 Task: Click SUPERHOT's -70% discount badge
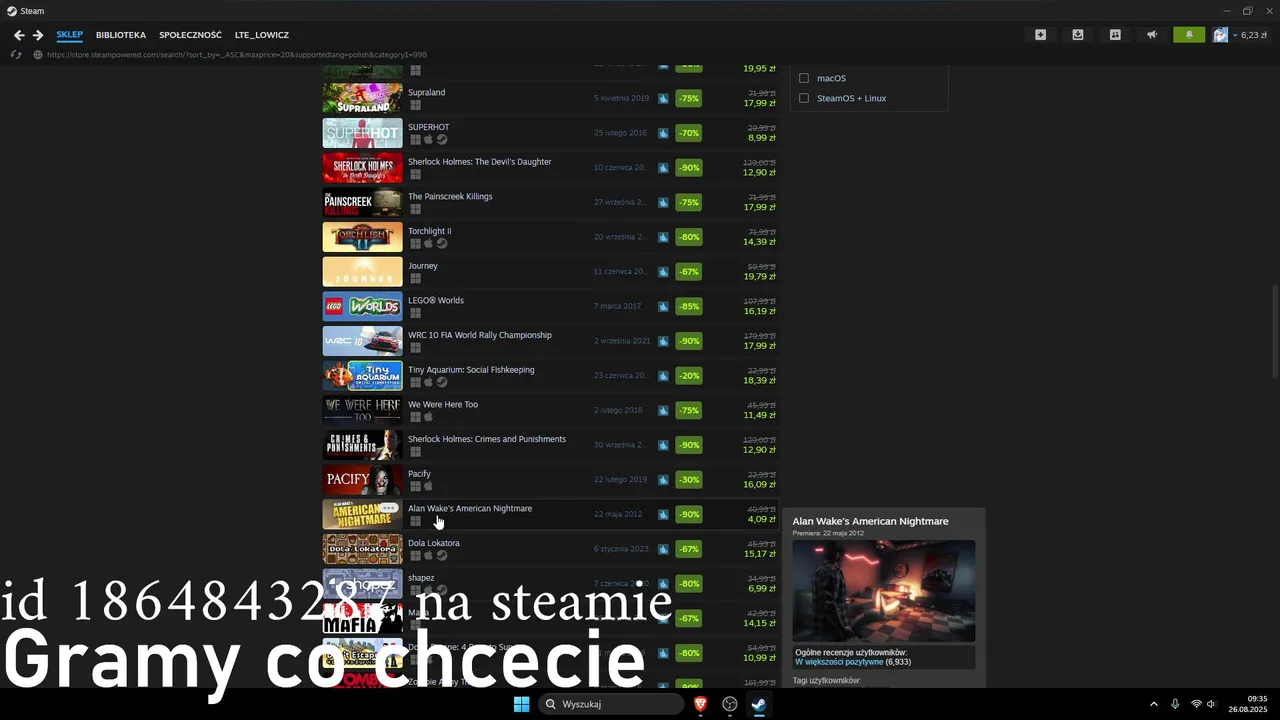pyautogui.click(x=689, y=133)
